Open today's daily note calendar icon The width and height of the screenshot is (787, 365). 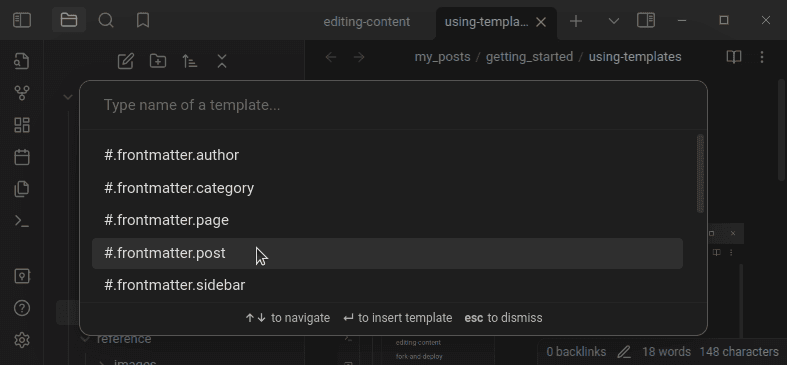click(x=22, y=157)
